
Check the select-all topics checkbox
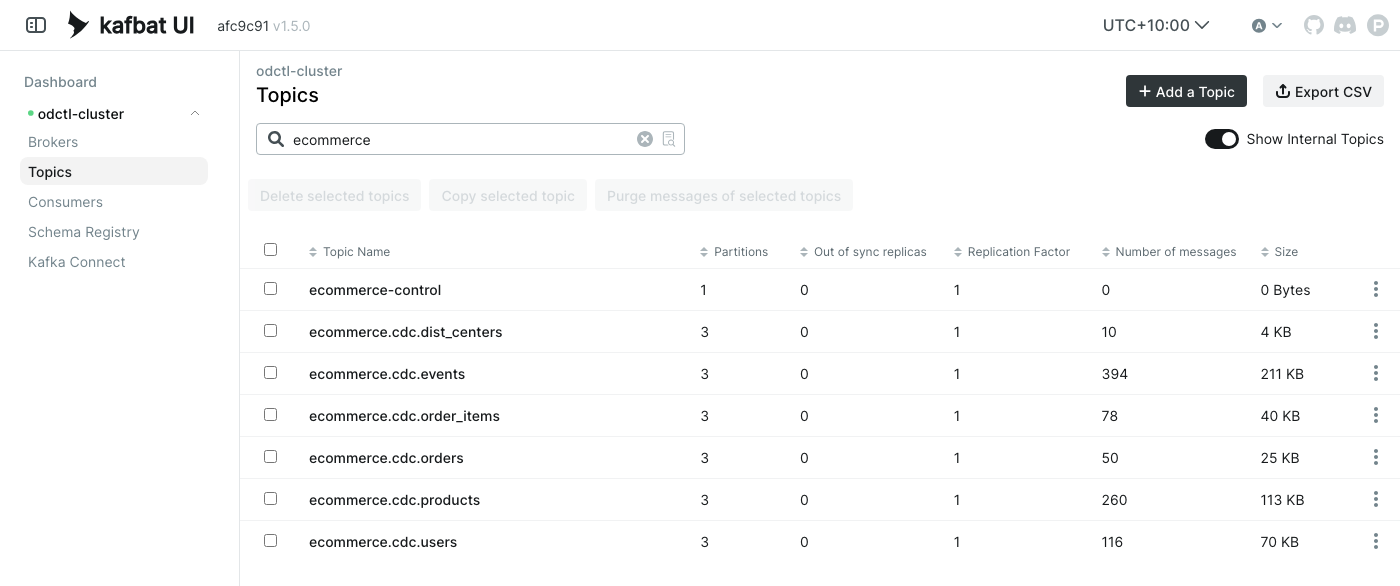(270, 250)
